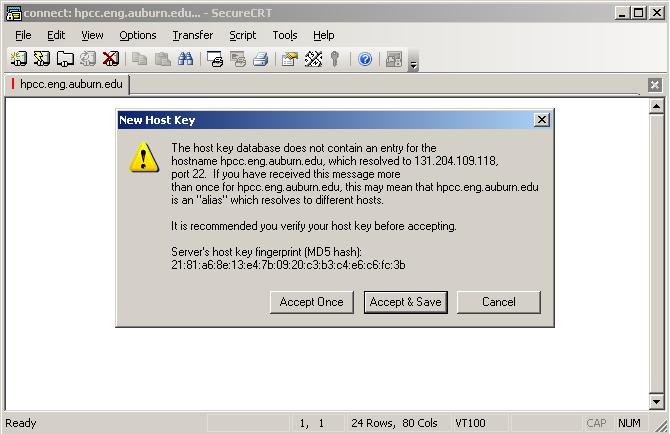Select the hpcc.eng.auburn.edu session tab
This screenshot has height=434, width=670.
pyautogui.click(x=67, y=84)
